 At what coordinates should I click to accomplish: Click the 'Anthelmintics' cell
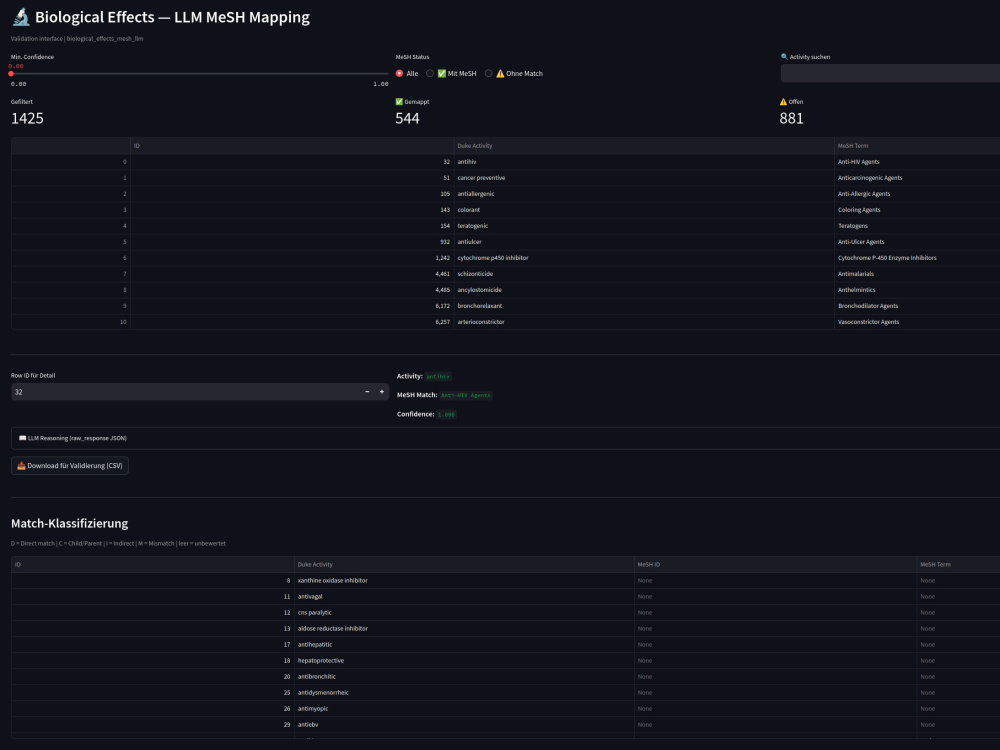(x=917, y=290)
